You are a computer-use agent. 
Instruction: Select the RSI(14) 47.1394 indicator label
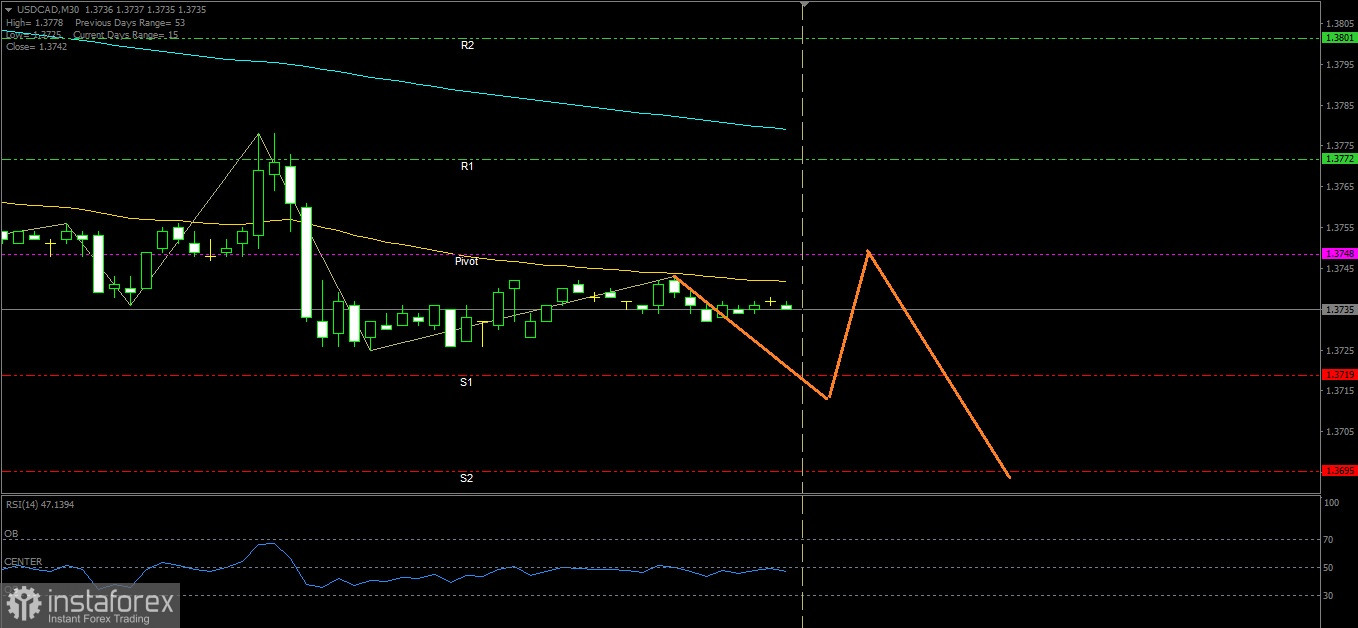[x=40, y=504]
